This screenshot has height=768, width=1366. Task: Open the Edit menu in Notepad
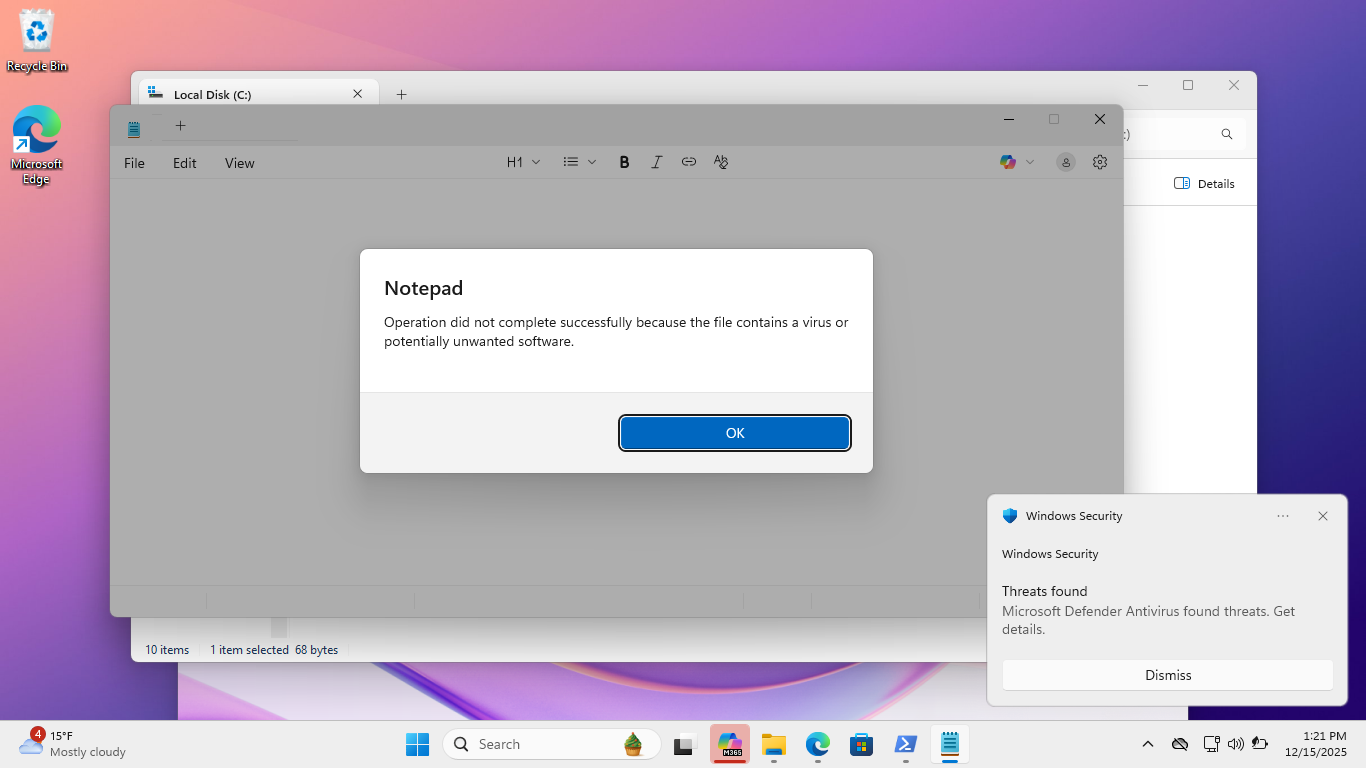click(184, 163)
